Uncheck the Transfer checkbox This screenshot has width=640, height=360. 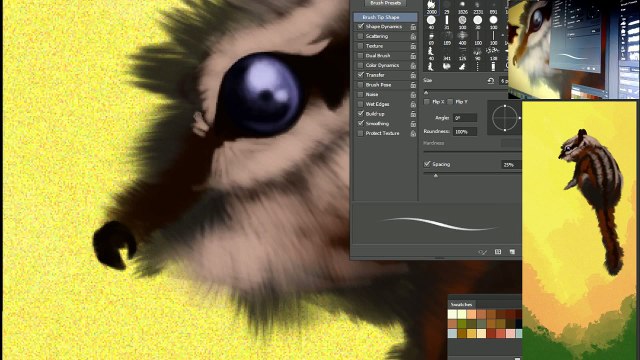pos(360,75)
